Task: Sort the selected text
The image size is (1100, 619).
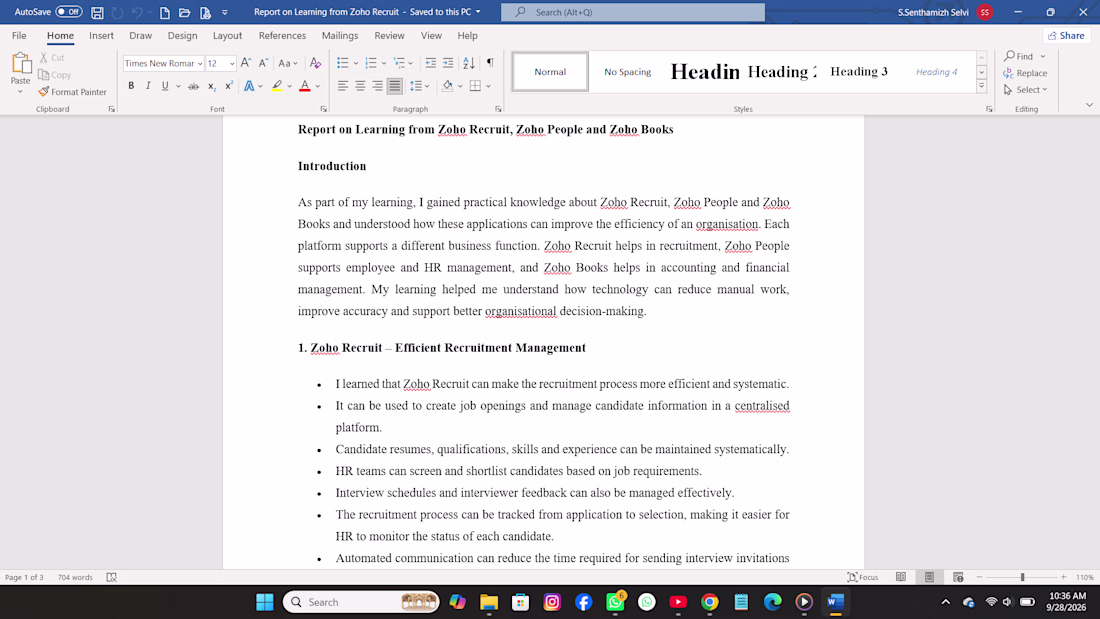Action: click(x=469, y=63)
